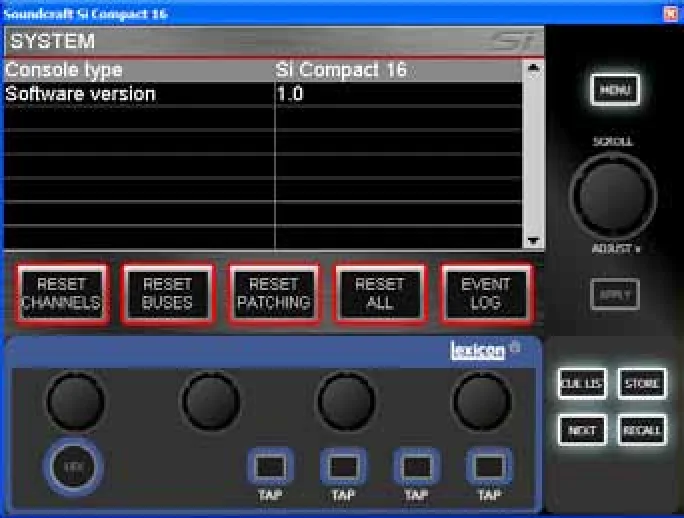
Task: Toggle the round FX button
Action: 73,467
